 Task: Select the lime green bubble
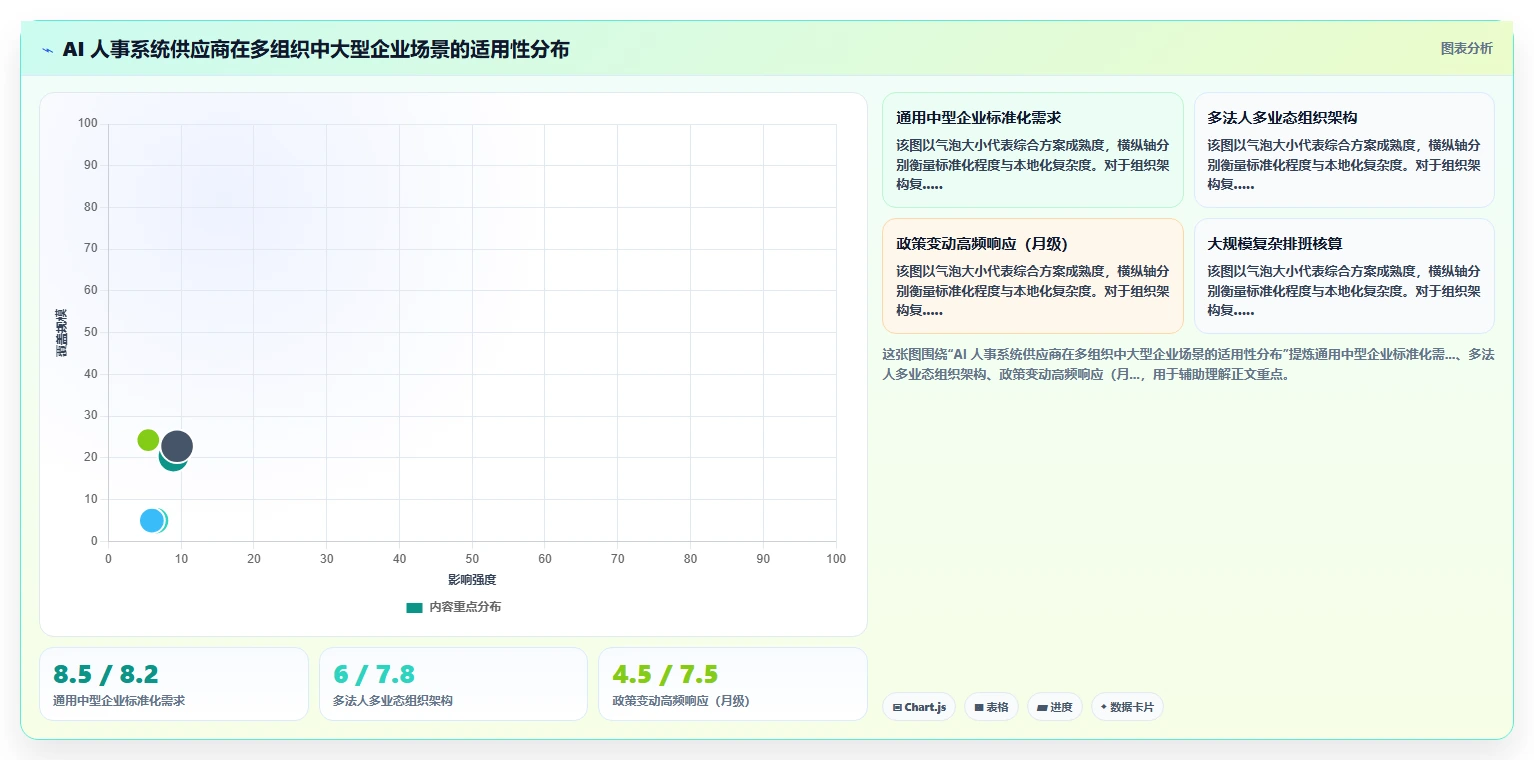(x=148, y=440)
